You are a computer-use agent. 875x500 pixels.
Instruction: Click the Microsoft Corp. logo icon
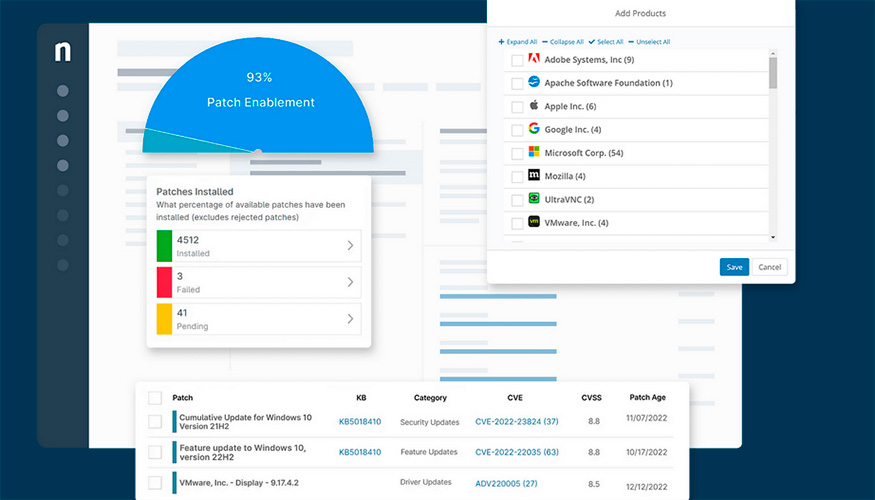[534, 152]
